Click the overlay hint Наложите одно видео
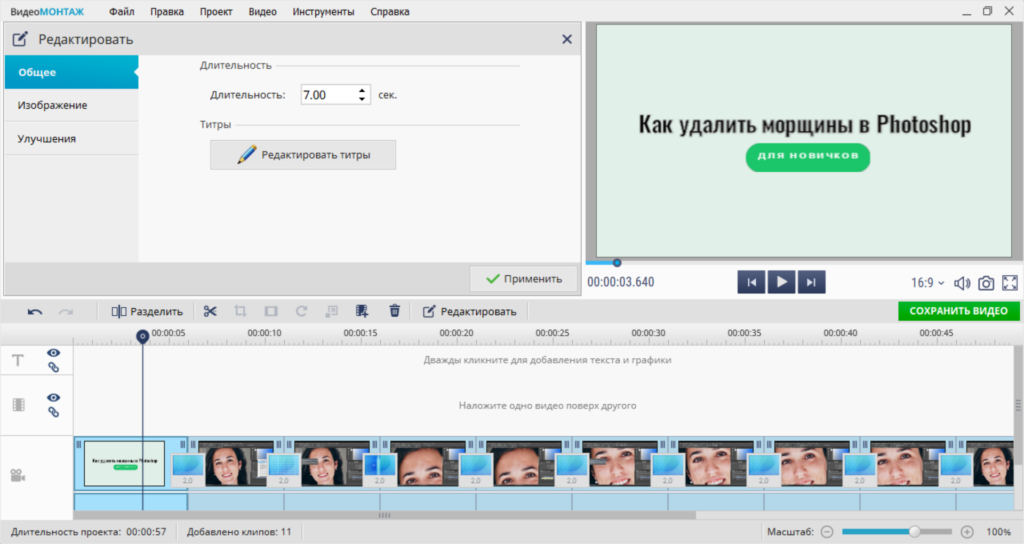Viewport: 1024px width, 544px height. point(547,406)
